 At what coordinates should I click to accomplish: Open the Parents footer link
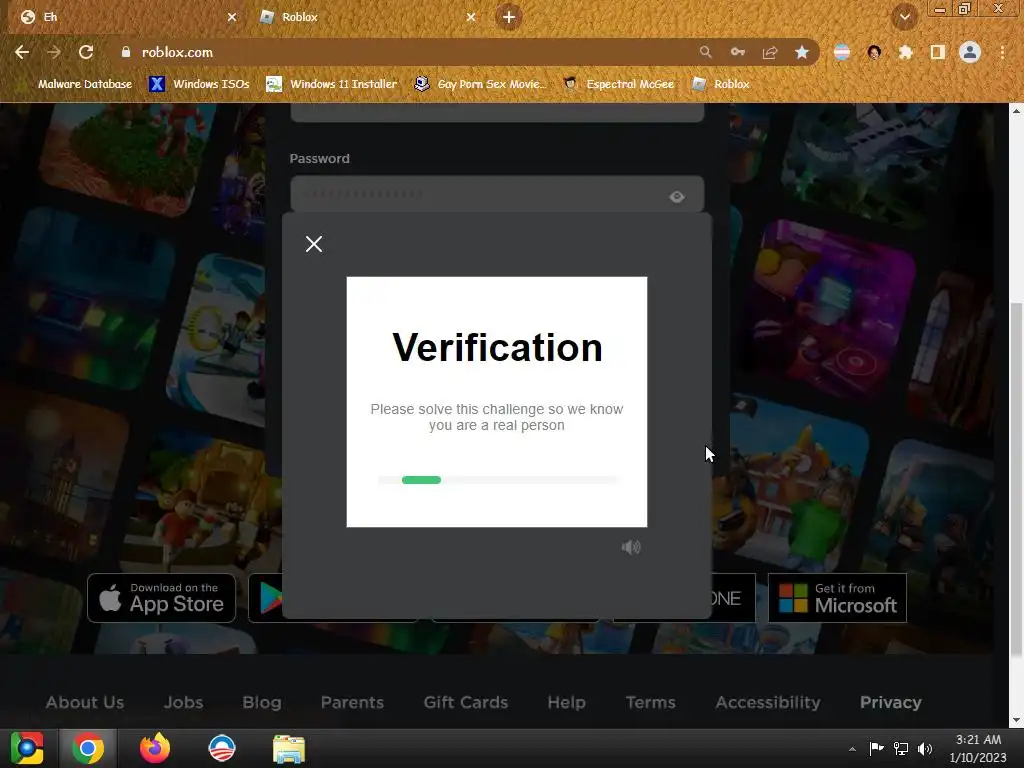[x=352, y=702]
